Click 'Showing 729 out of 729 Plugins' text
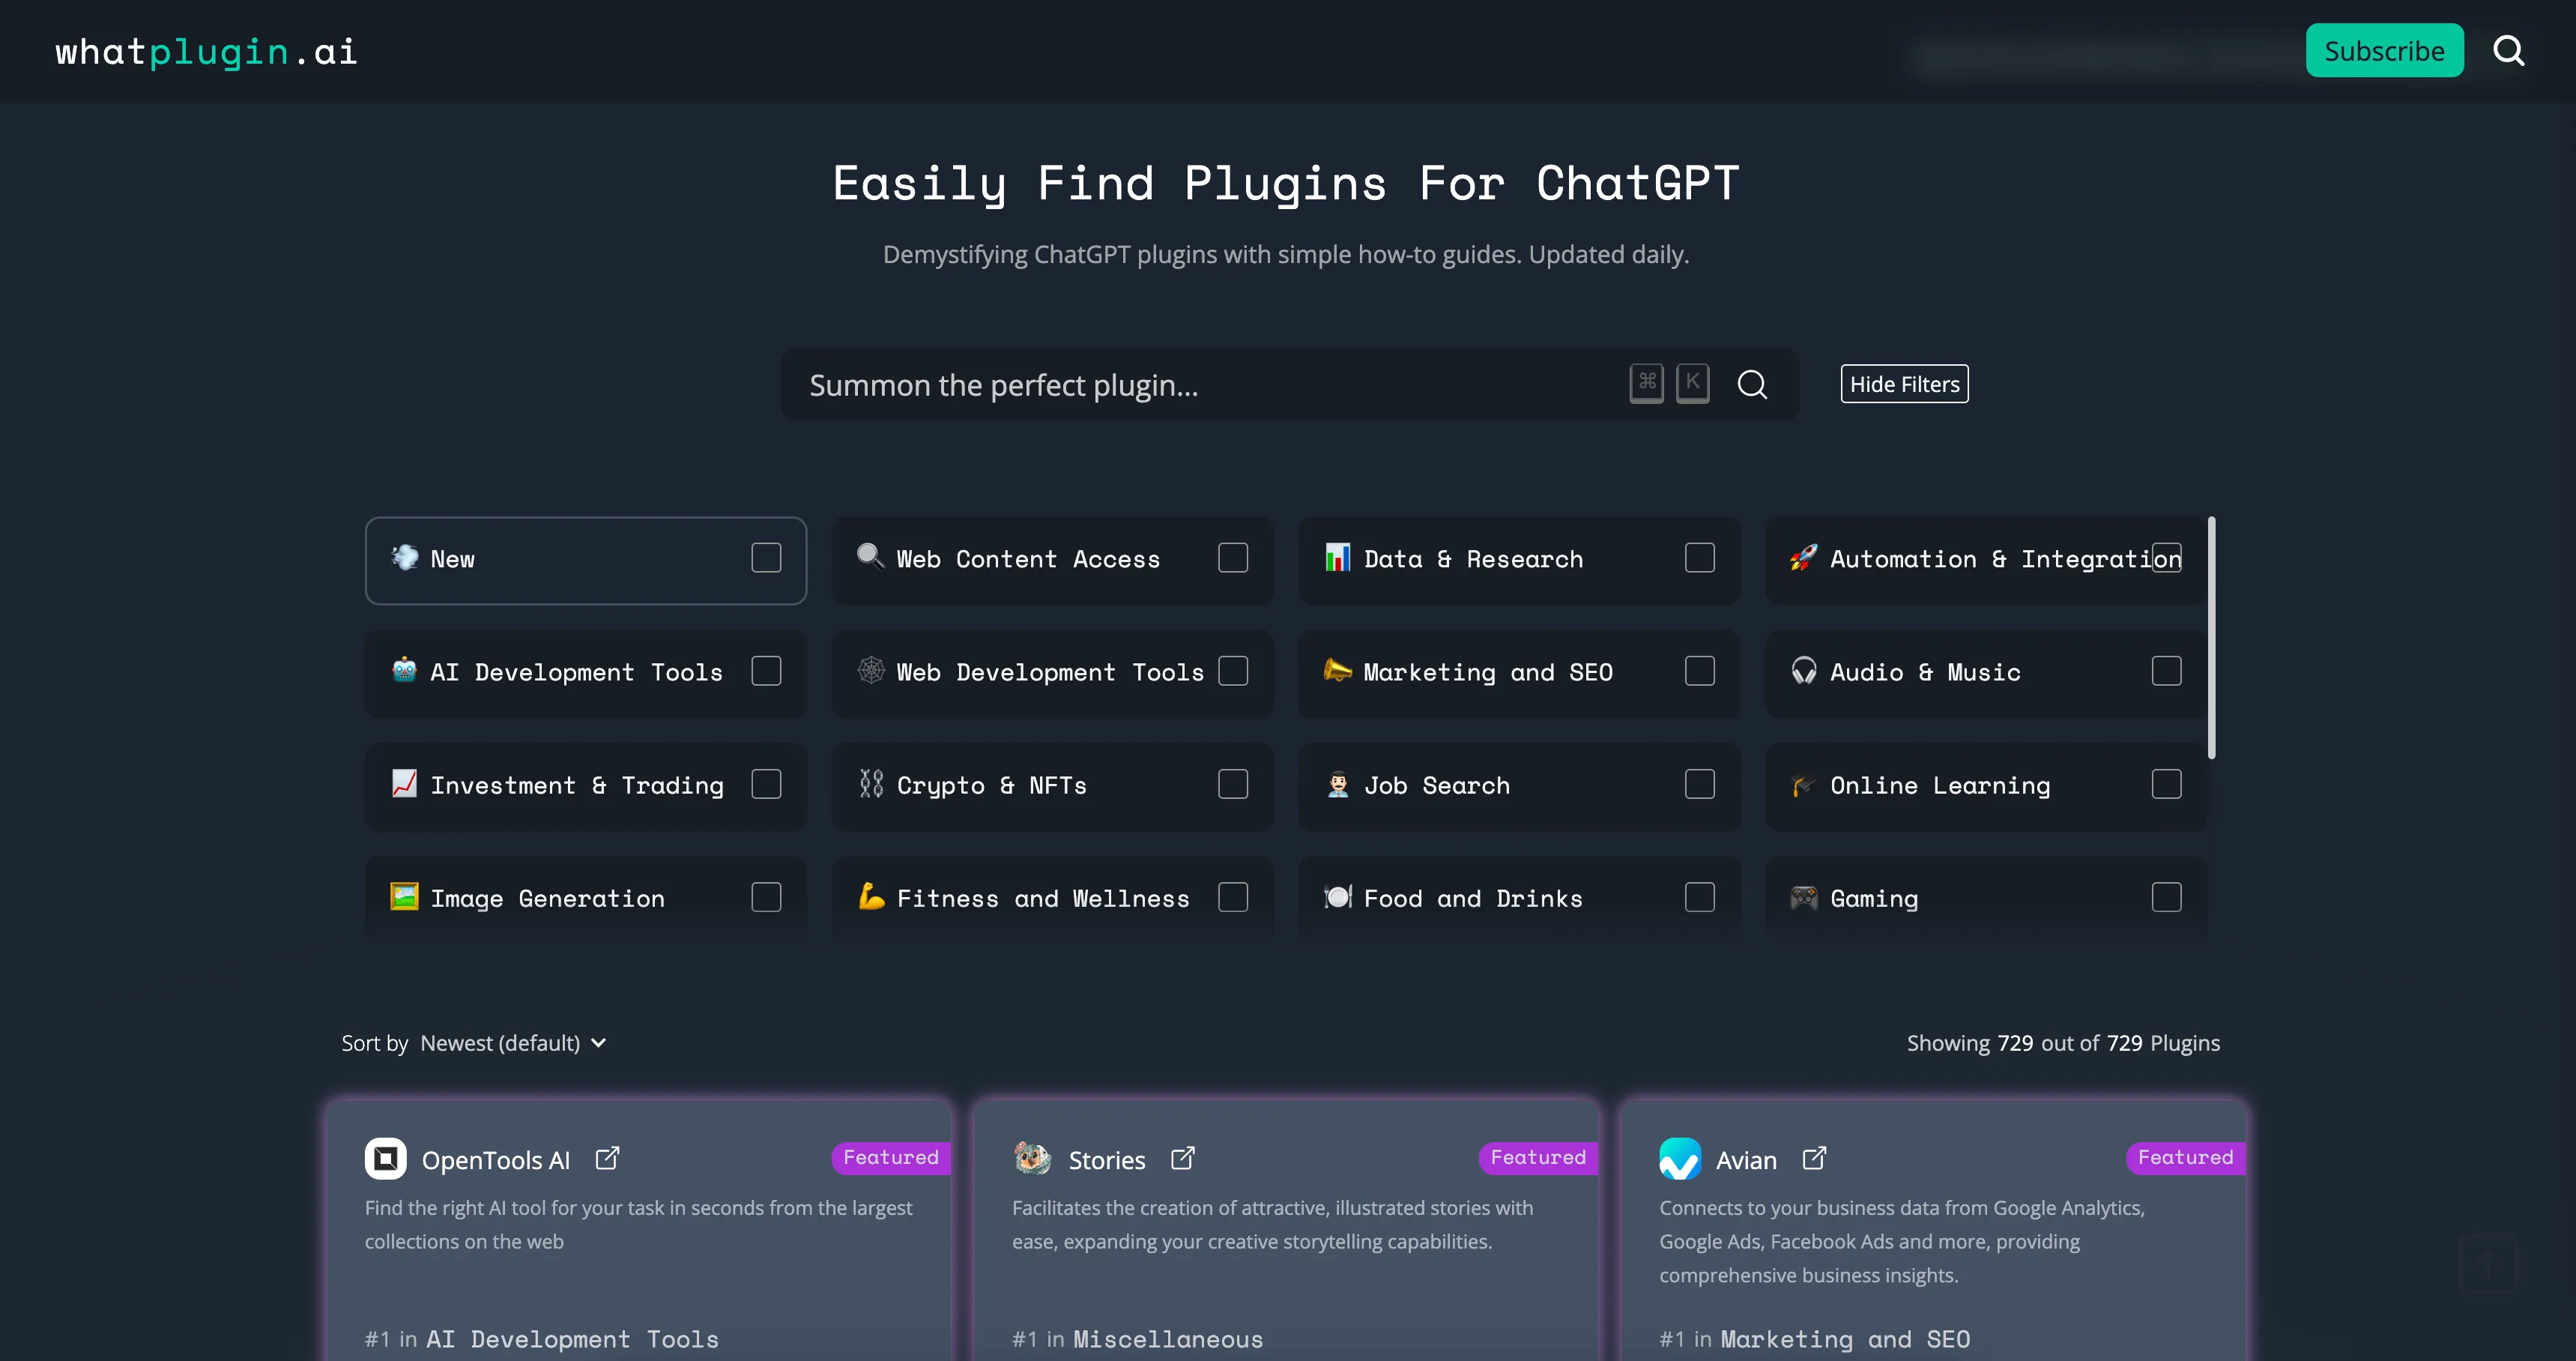Image resolution: width=2576 pixels, height=1361 pixels. 2063,1043
